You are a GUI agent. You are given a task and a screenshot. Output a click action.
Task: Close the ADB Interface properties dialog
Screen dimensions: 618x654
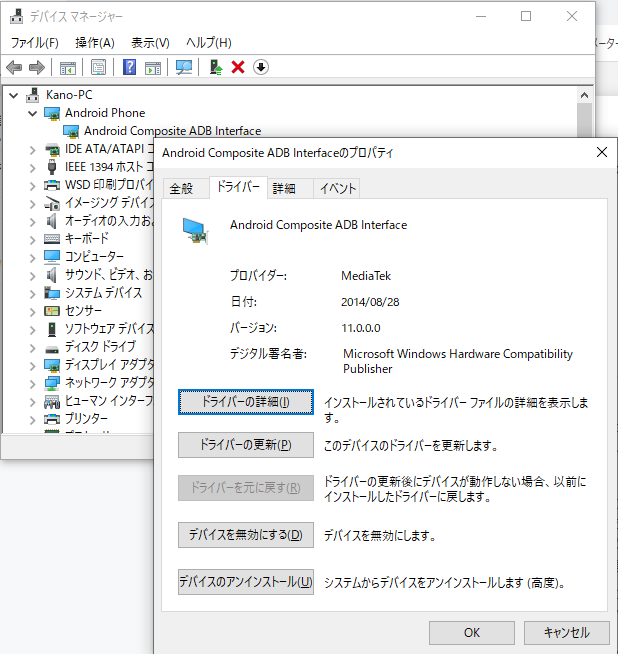tap(602, 152)
